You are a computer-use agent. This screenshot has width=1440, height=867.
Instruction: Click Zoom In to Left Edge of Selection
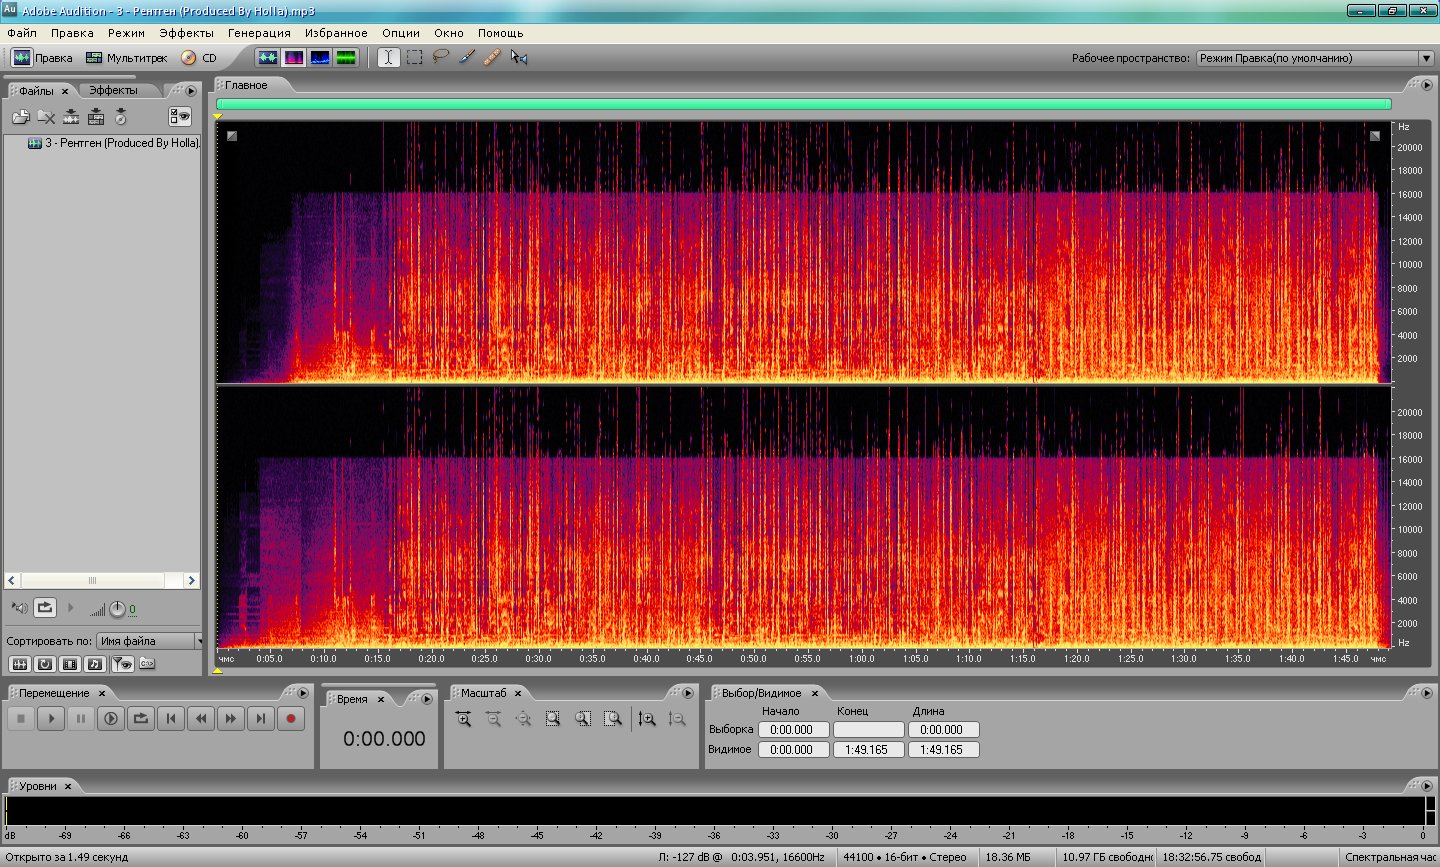[583, 719]
